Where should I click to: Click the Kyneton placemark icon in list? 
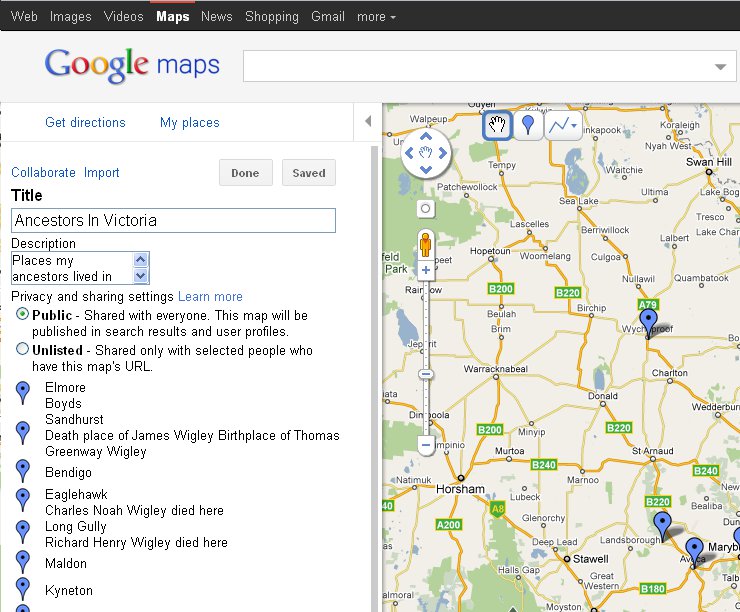[x=23, y=589]
